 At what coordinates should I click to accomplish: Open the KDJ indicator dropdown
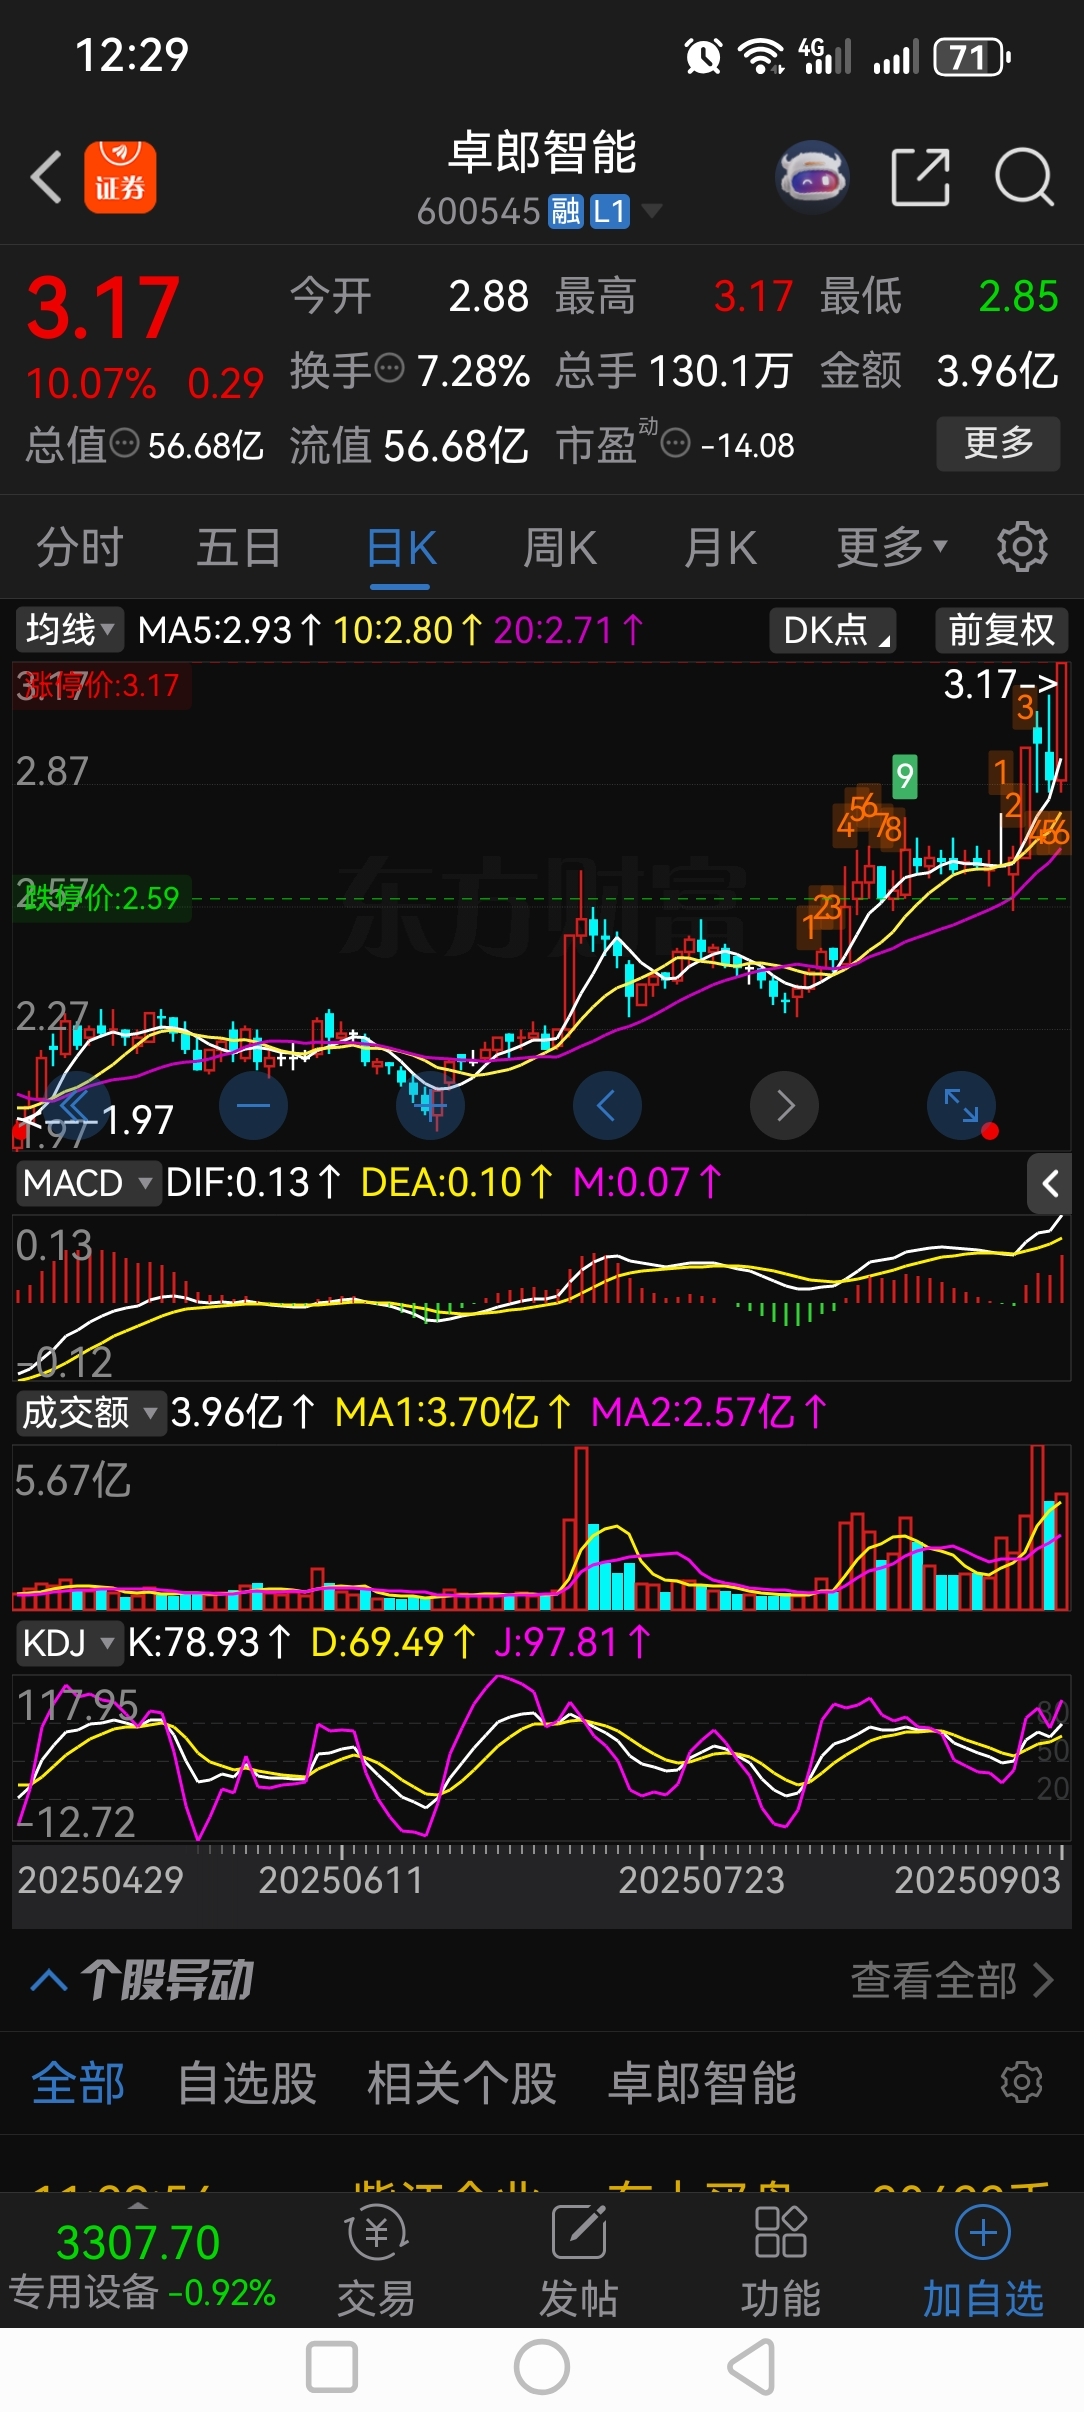click(x=68, y=1643)
